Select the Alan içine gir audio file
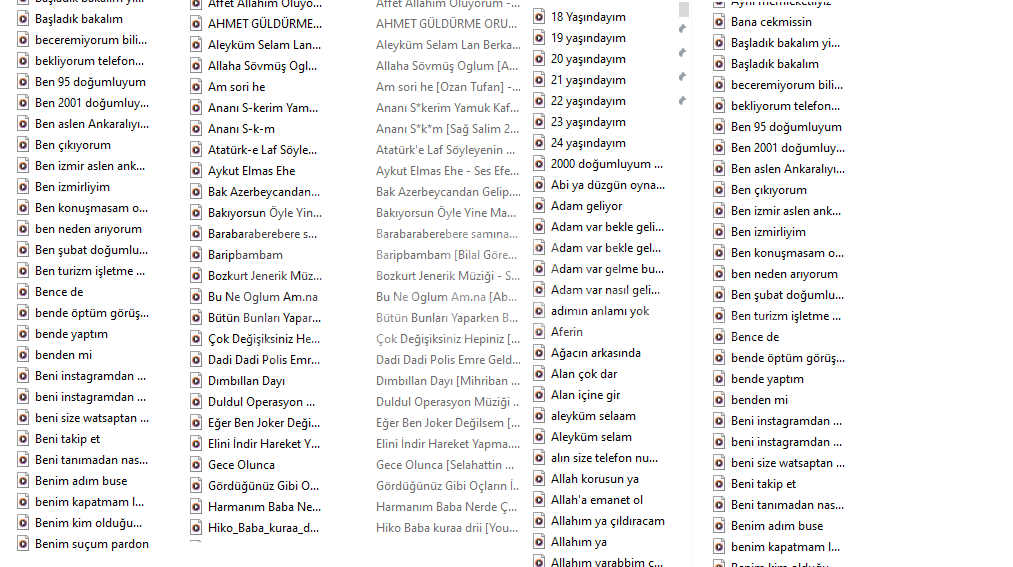 tap(585, 395)
